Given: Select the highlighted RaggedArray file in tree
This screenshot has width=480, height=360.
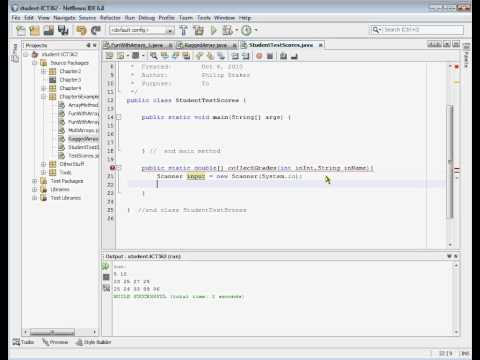Looking at the screenshot, I should tap(83, 139).
